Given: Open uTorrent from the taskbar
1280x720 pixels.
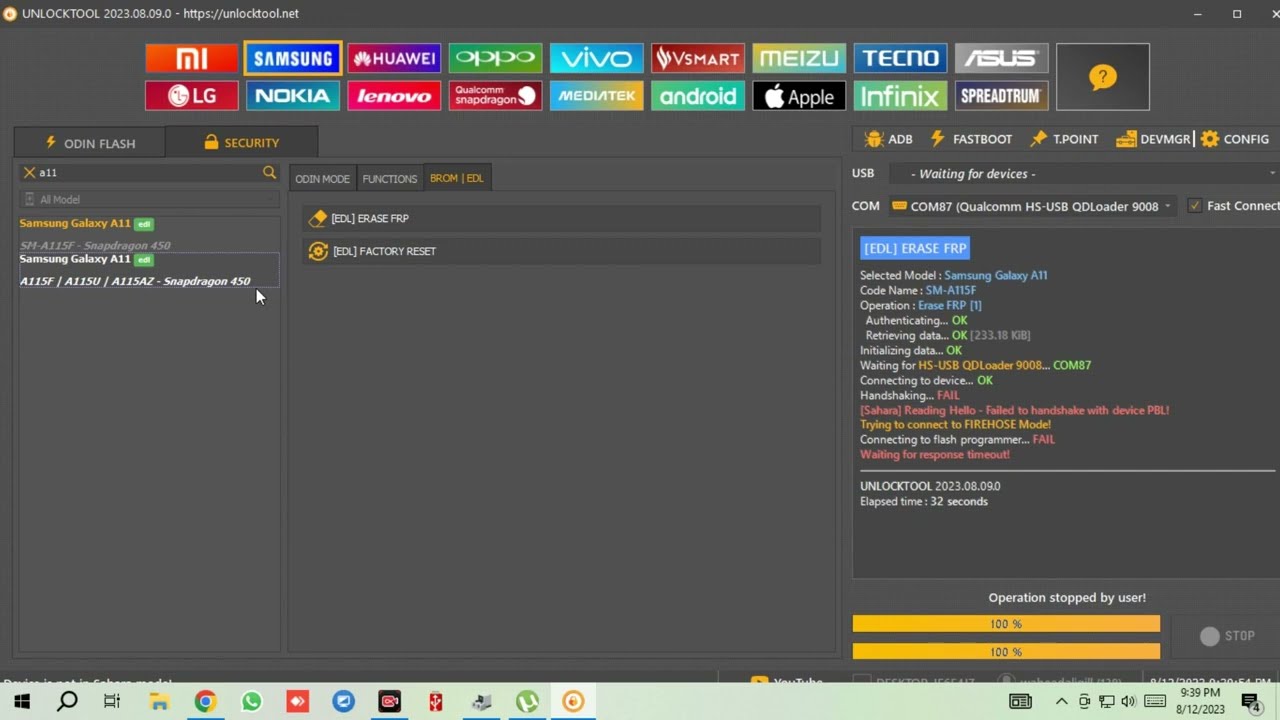Looking at the screenshot, I should (x=527, y=702).
